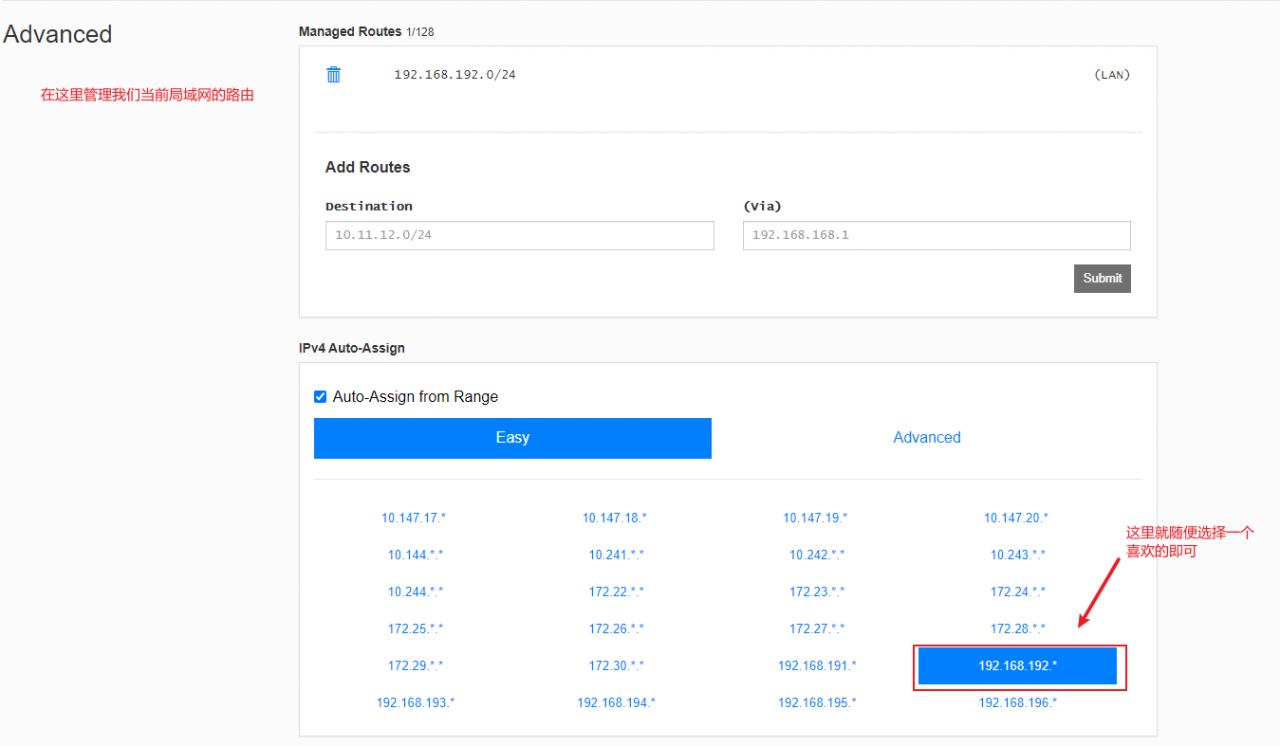Pick the 10.144.*.* address range
The image size is (1280, 746).
click(x=415, y=555)
